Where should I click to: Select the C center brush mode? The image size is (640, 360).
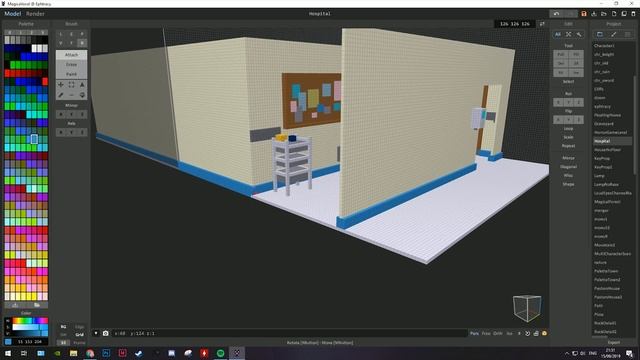pos(71,34)
